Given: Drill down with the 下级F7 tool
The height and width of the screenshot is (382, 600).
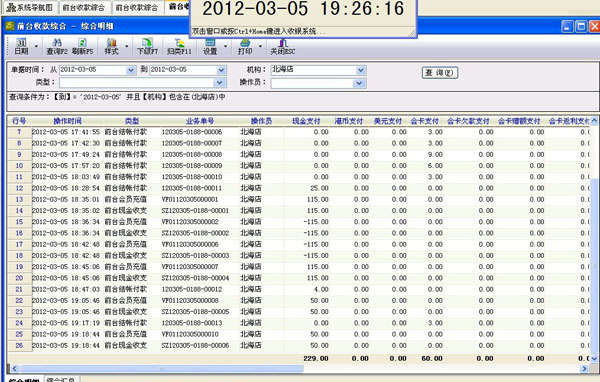Looking at the screenshot, I should pyautogui.click(x=147, y=46).
